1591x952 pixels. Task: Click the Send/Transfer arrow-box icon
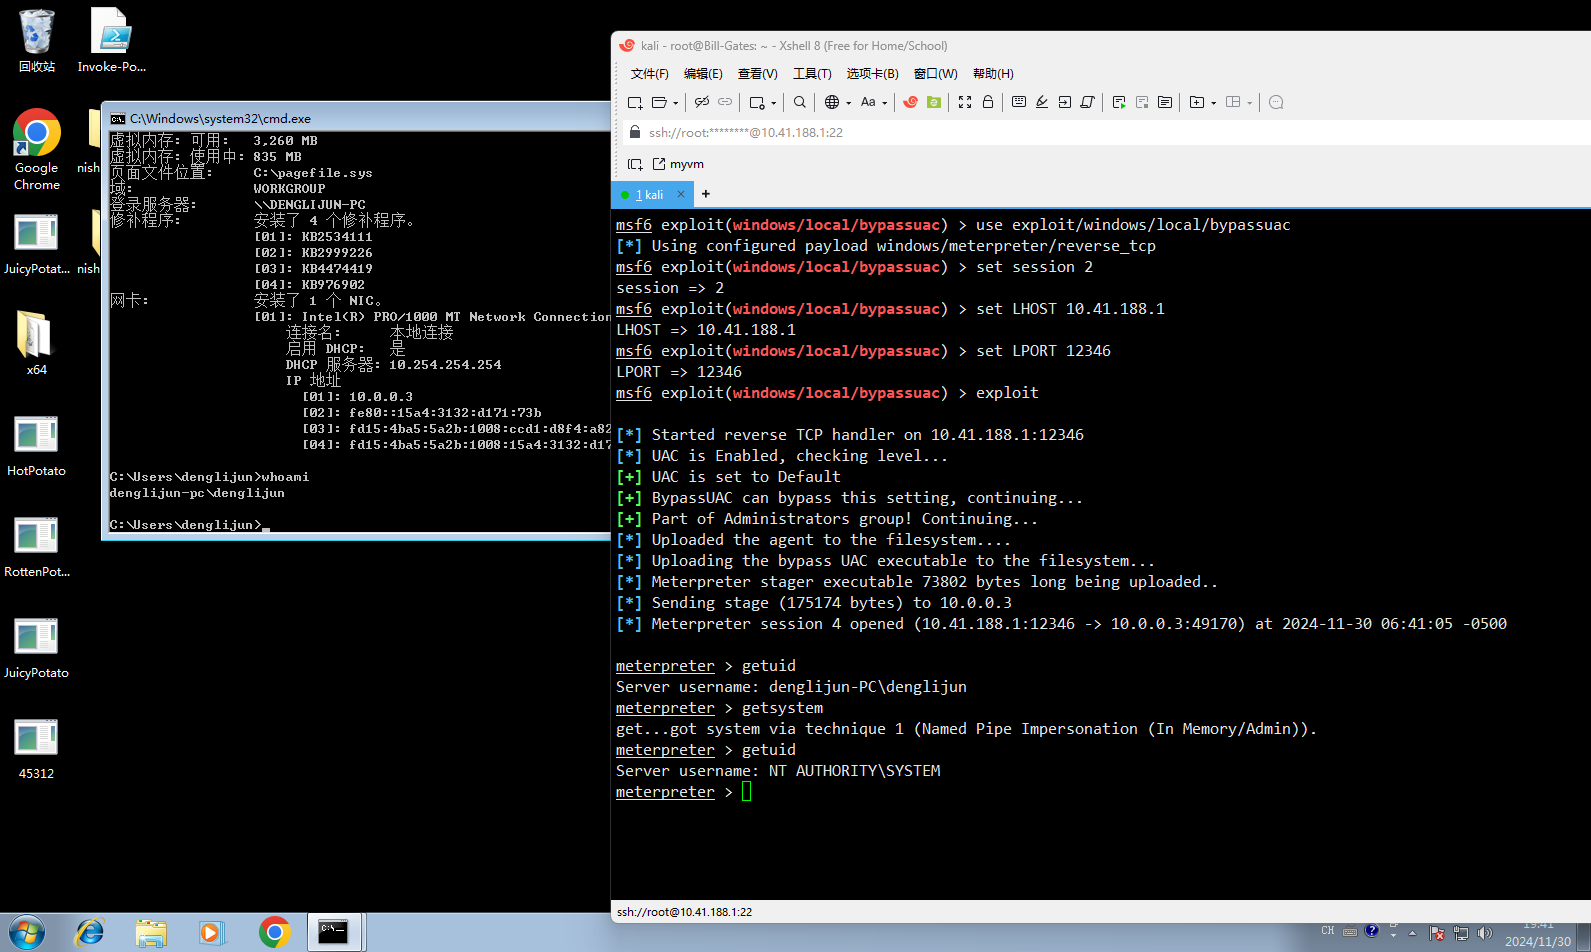click(1065, 102)
